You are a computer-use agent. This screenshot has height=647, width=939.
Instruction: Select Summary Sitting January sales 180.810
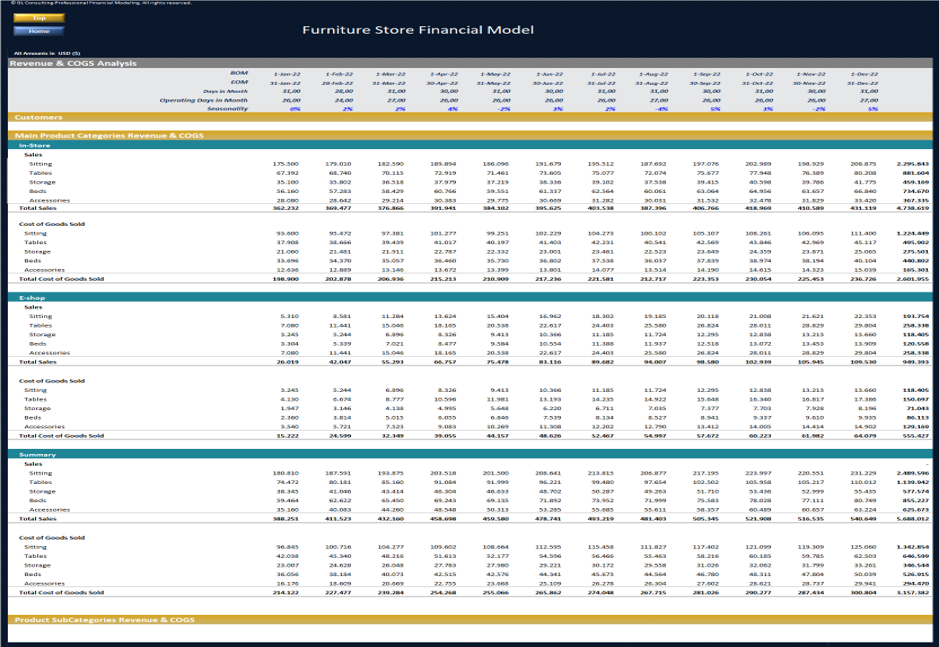286,473
